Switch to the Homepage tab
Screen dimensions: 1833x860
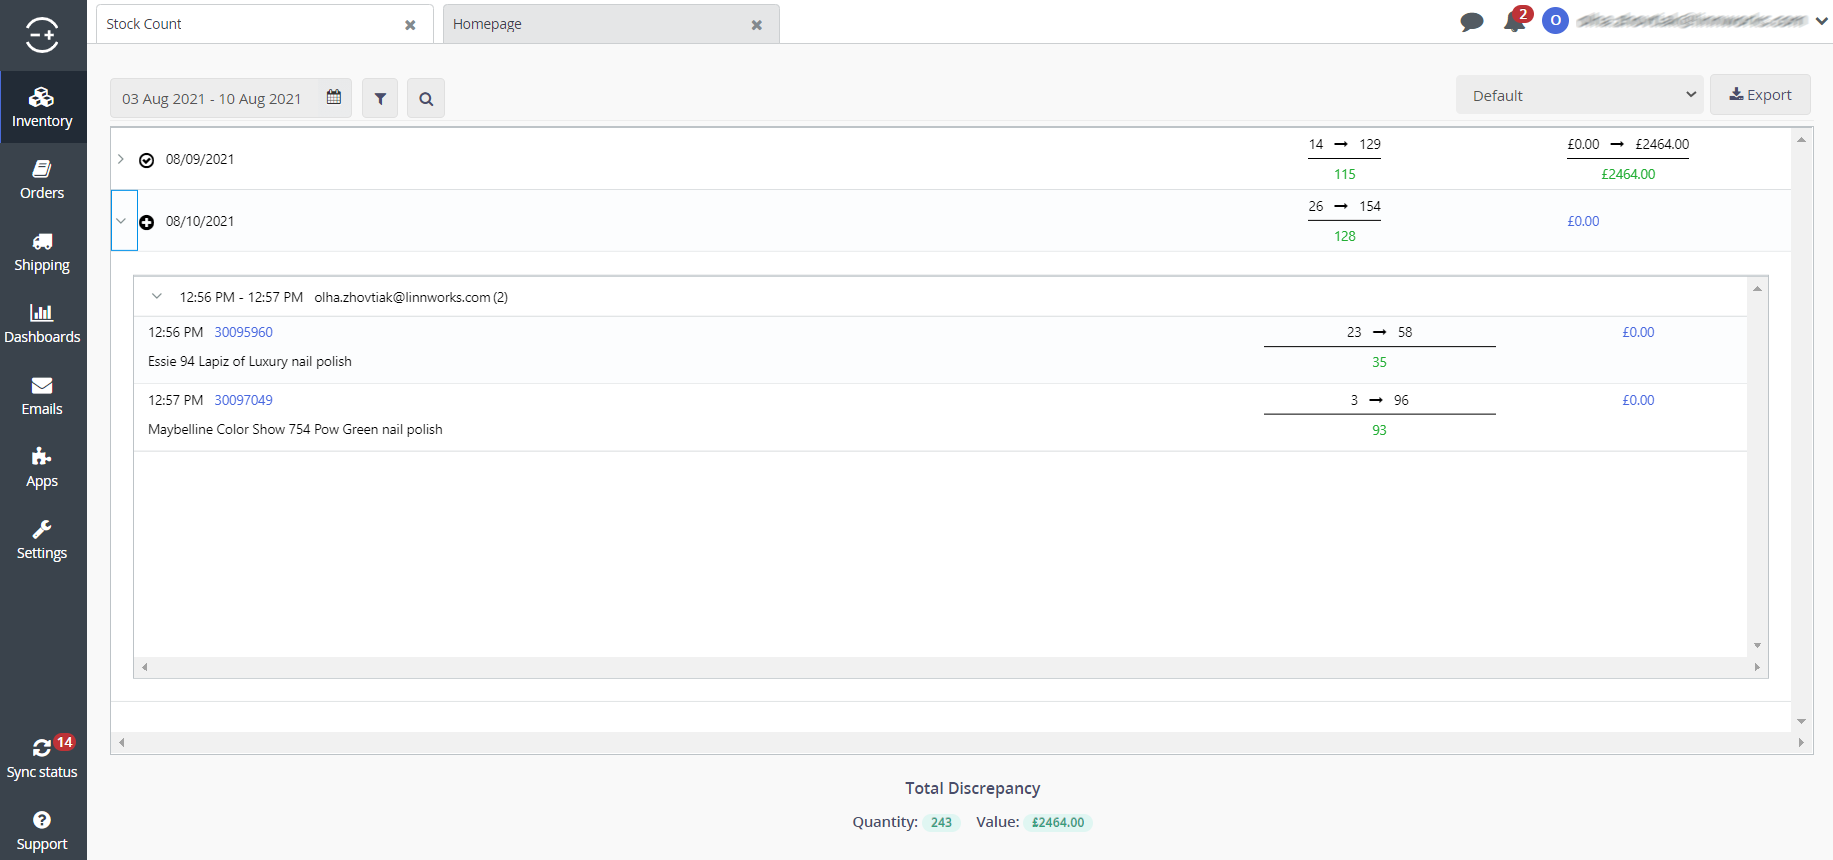[x=590, y=24]
